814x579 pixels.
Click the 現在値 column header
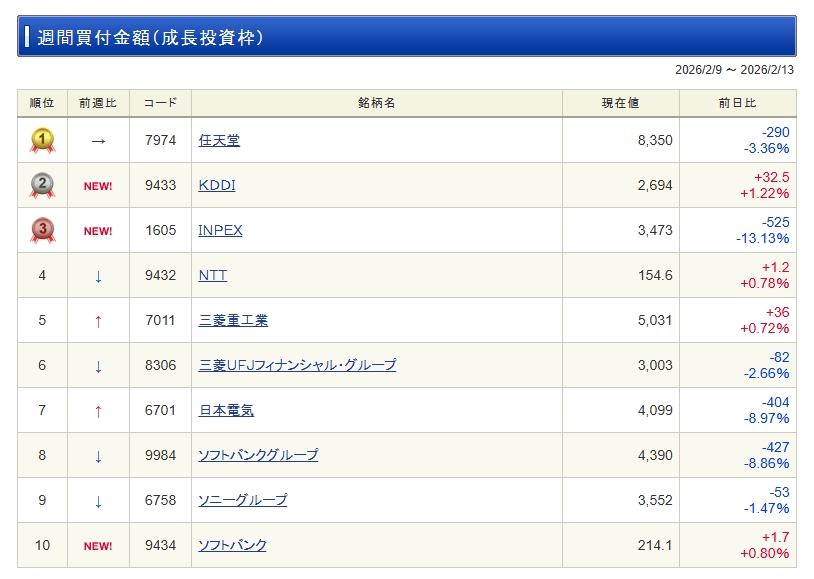click(x=620, y=103)
